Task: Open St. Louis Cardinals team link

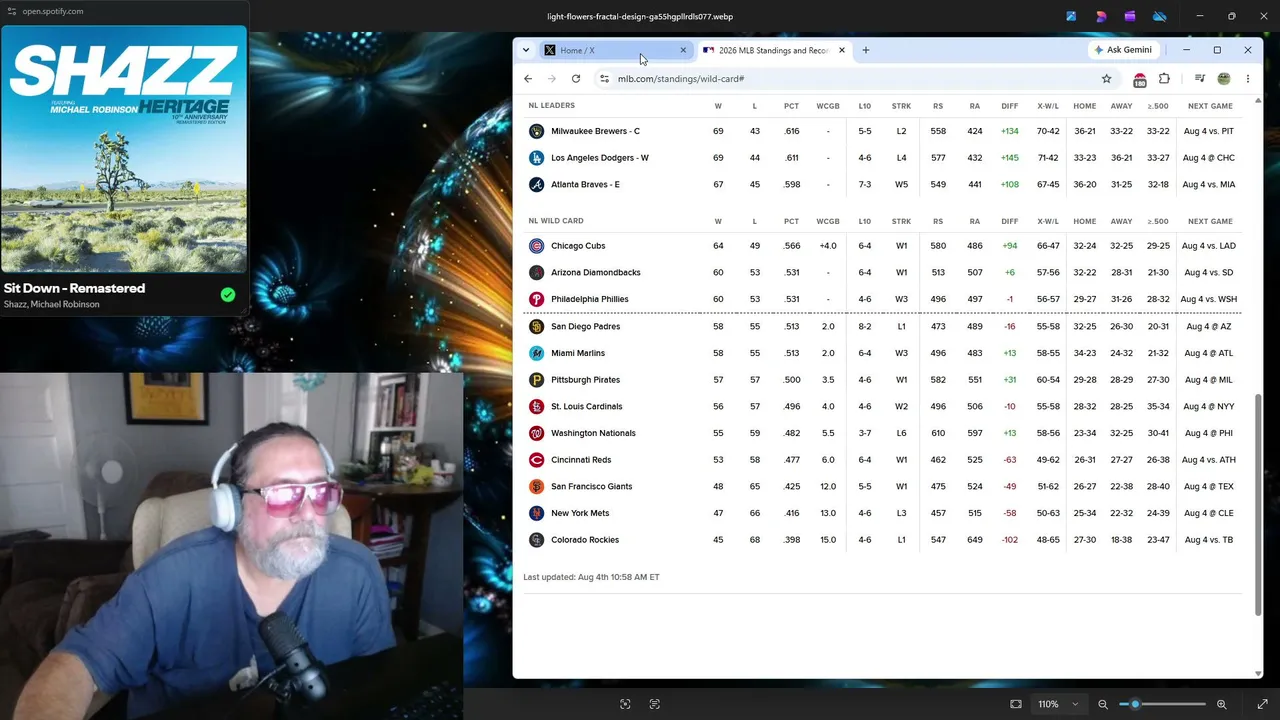Action: pos(587,407)
